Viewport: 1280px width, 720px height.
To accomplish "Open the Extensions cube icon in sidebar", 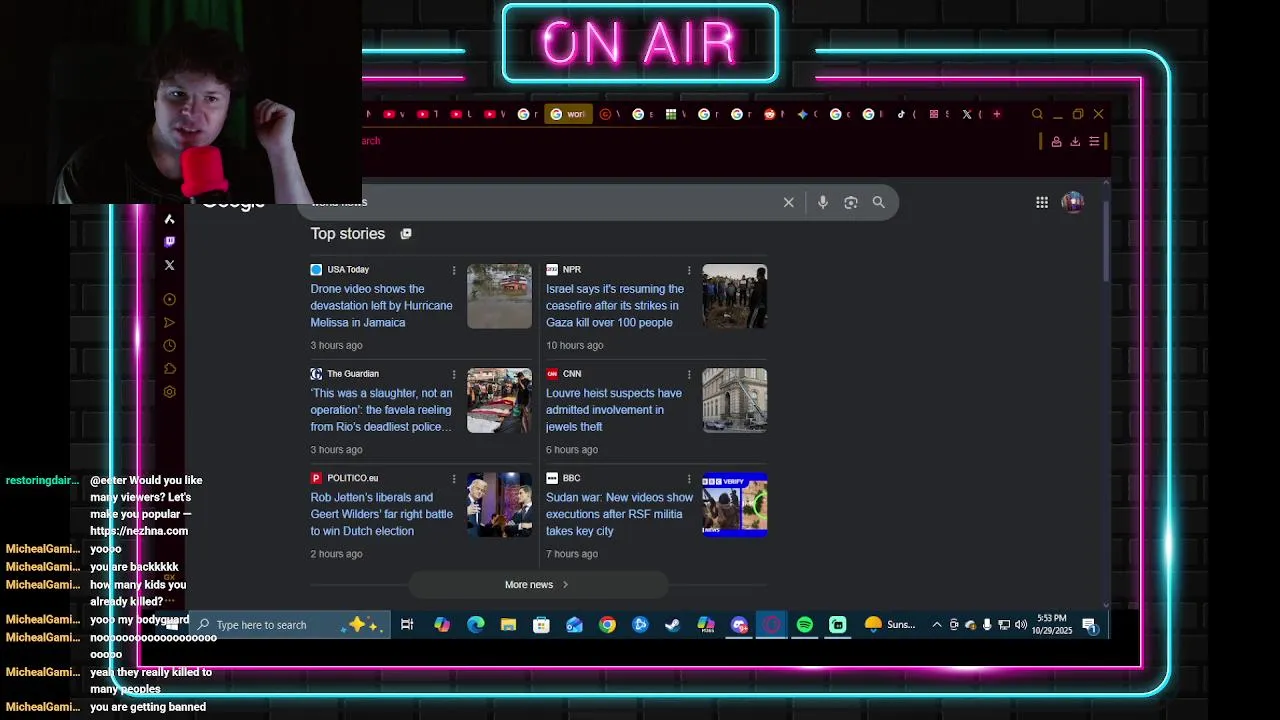I will pyautogui.click(x=169, y=369).
